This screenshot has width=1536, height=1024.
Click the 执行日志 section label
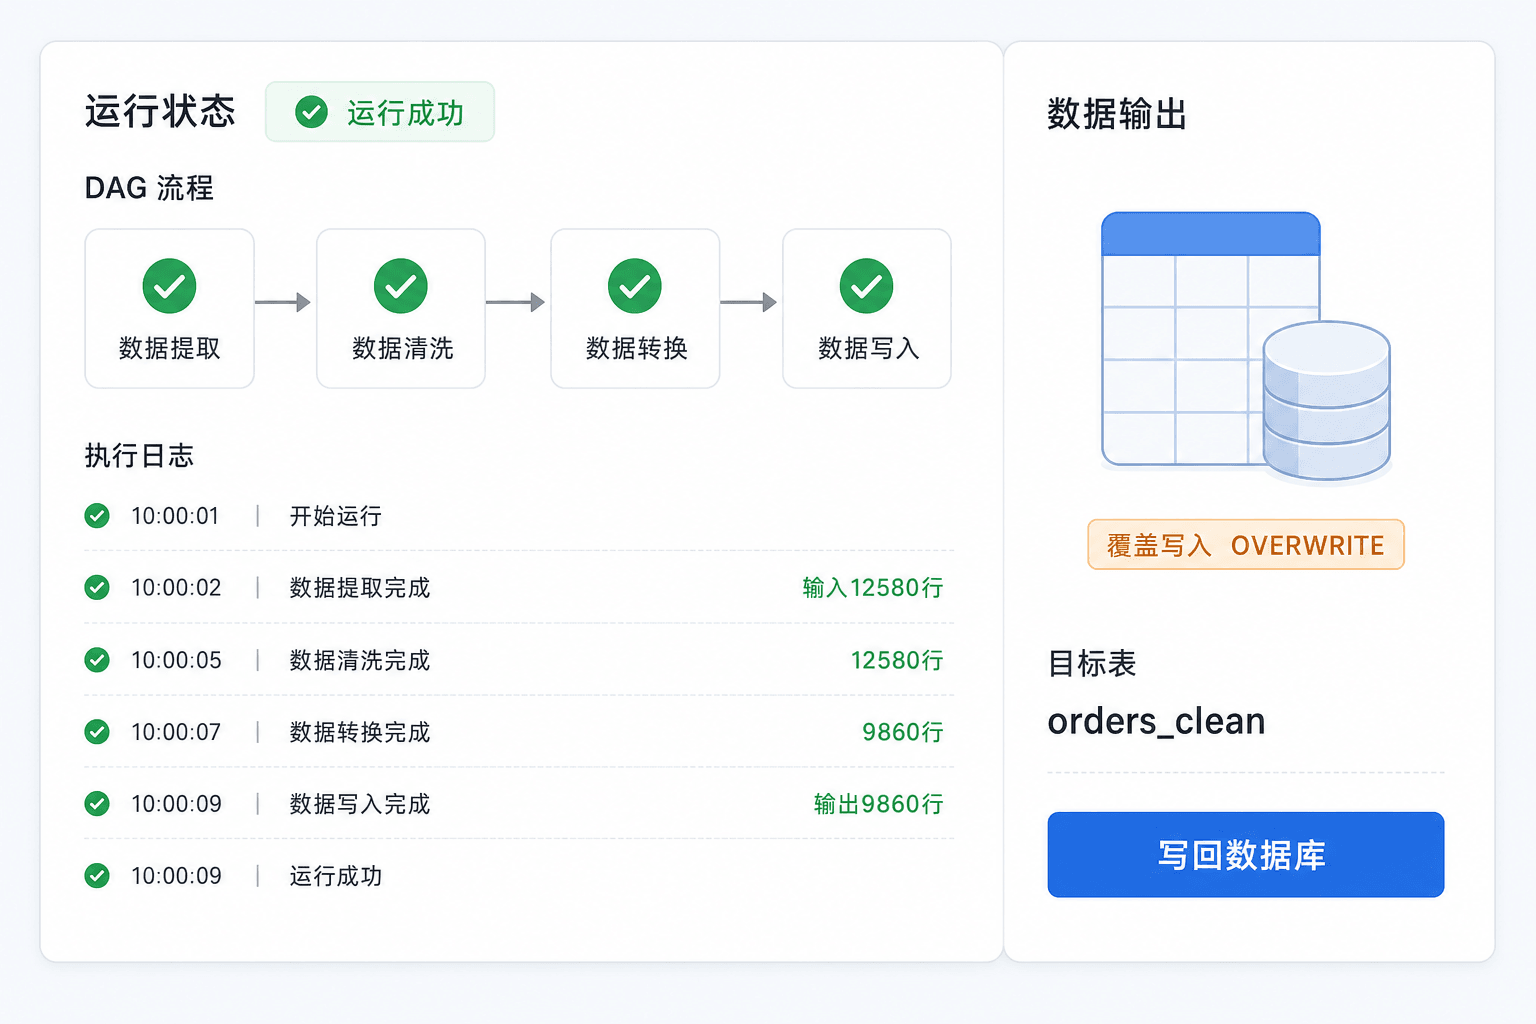pos(139,456)
